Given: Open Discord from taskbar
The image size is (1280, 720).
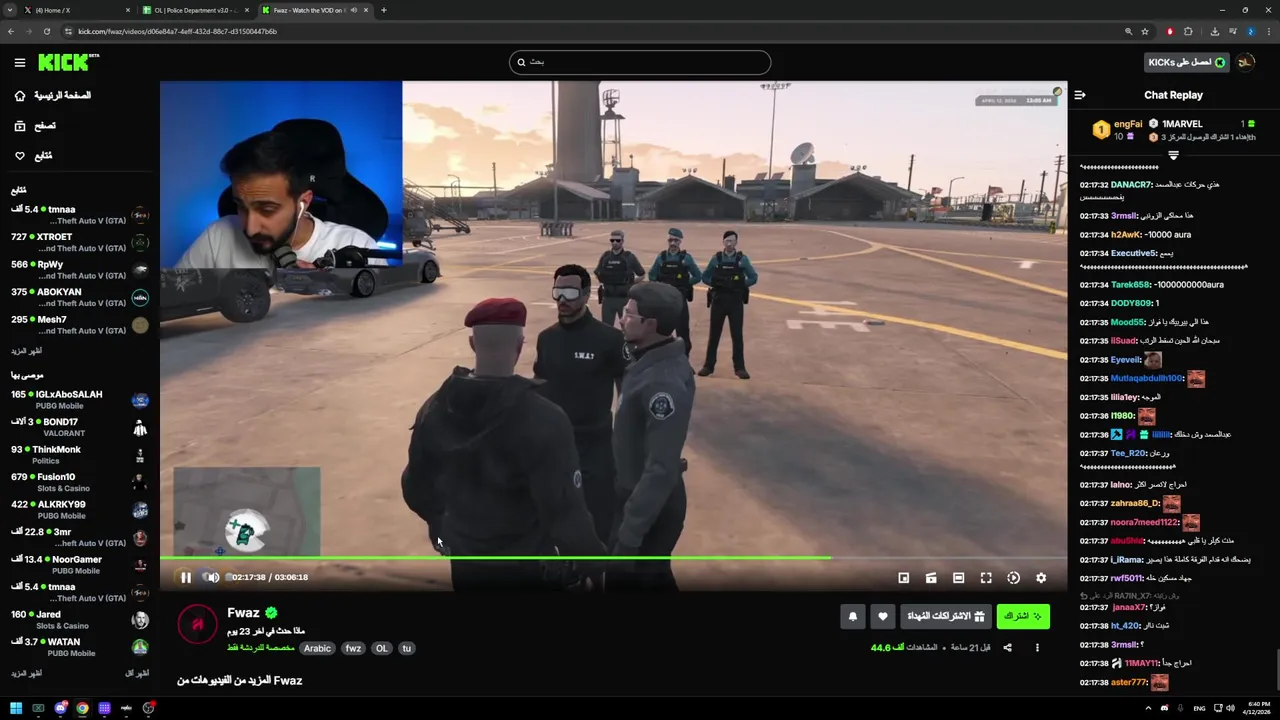Looking at the screenshot, I should click(x=60, y=708).
